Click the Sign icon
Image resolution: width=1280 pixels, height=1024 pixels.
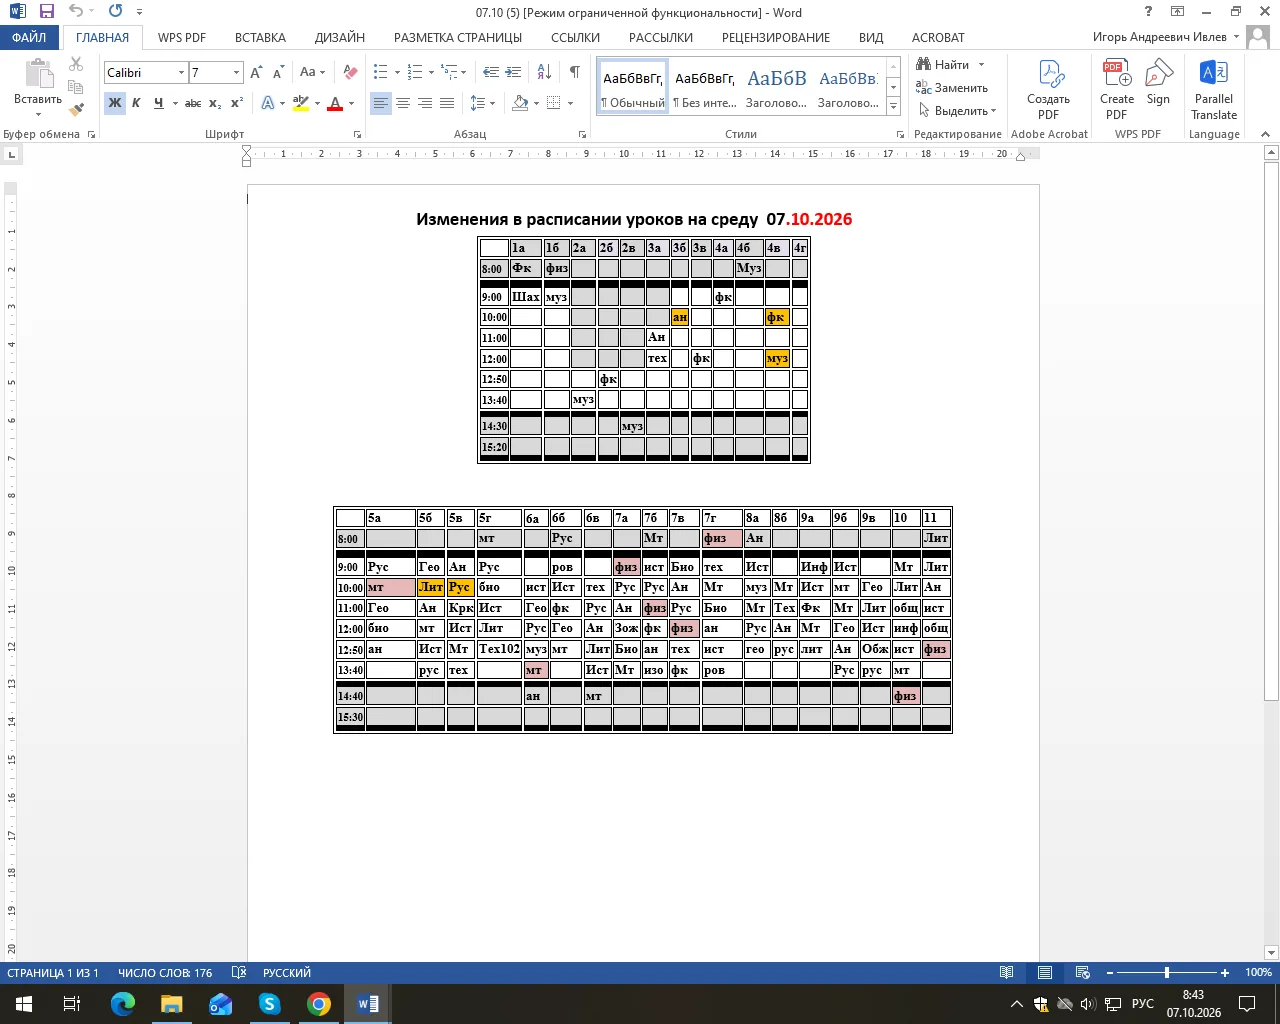[1158, 82]
